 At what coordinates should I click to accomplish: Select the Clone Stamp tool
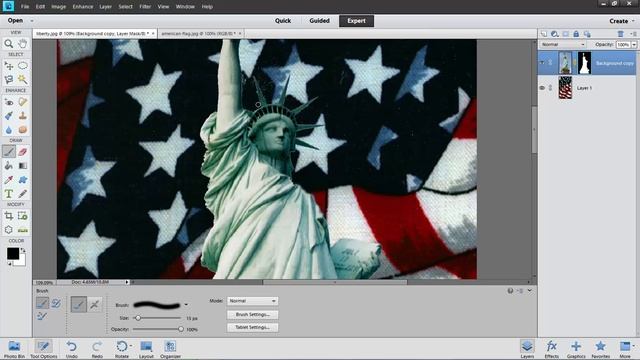pos(23,116)
